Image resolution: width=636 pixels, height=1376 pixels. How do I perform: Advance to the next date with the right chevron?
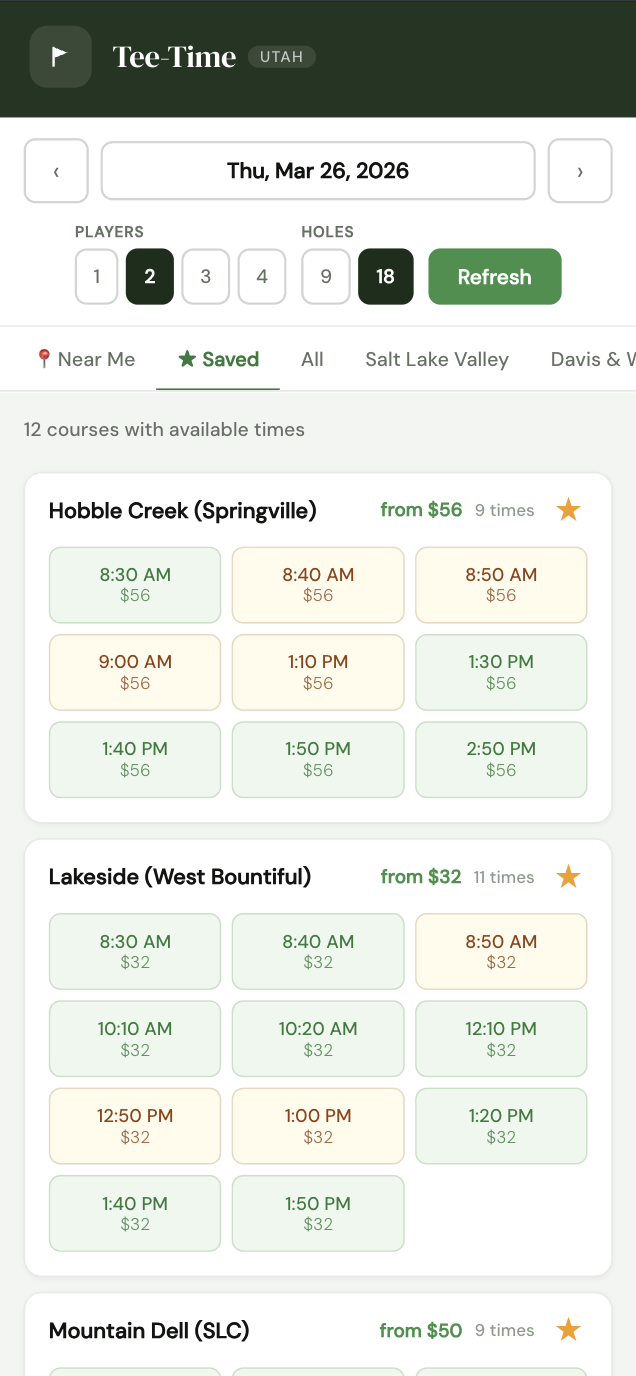[x=580, y=171]
